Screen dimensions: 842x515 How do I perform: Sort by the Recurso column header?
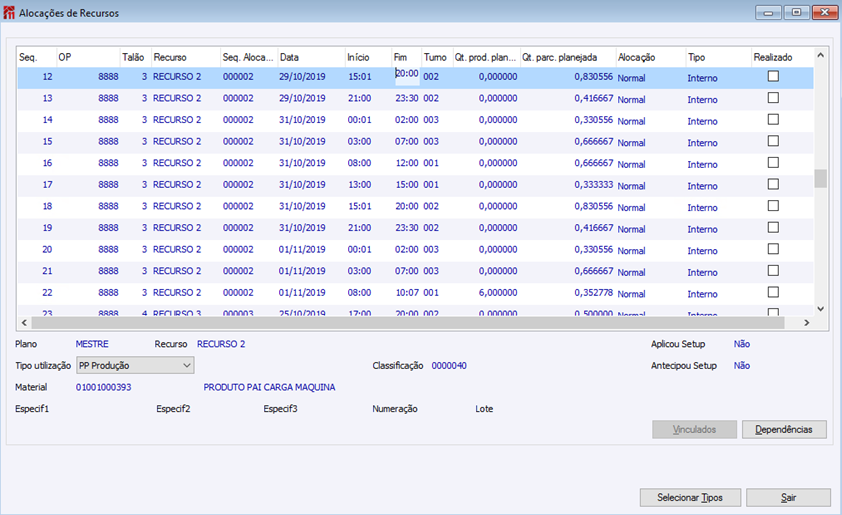pyautogui.click(x=183, y=58)
